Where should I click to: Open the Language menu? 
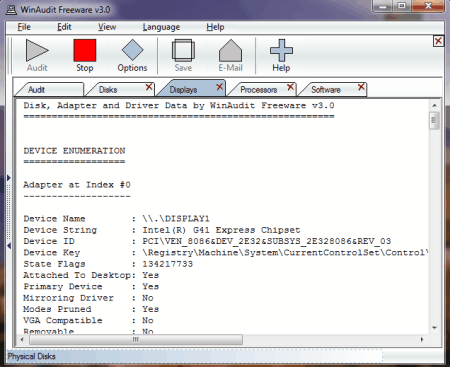coord(161,27)
